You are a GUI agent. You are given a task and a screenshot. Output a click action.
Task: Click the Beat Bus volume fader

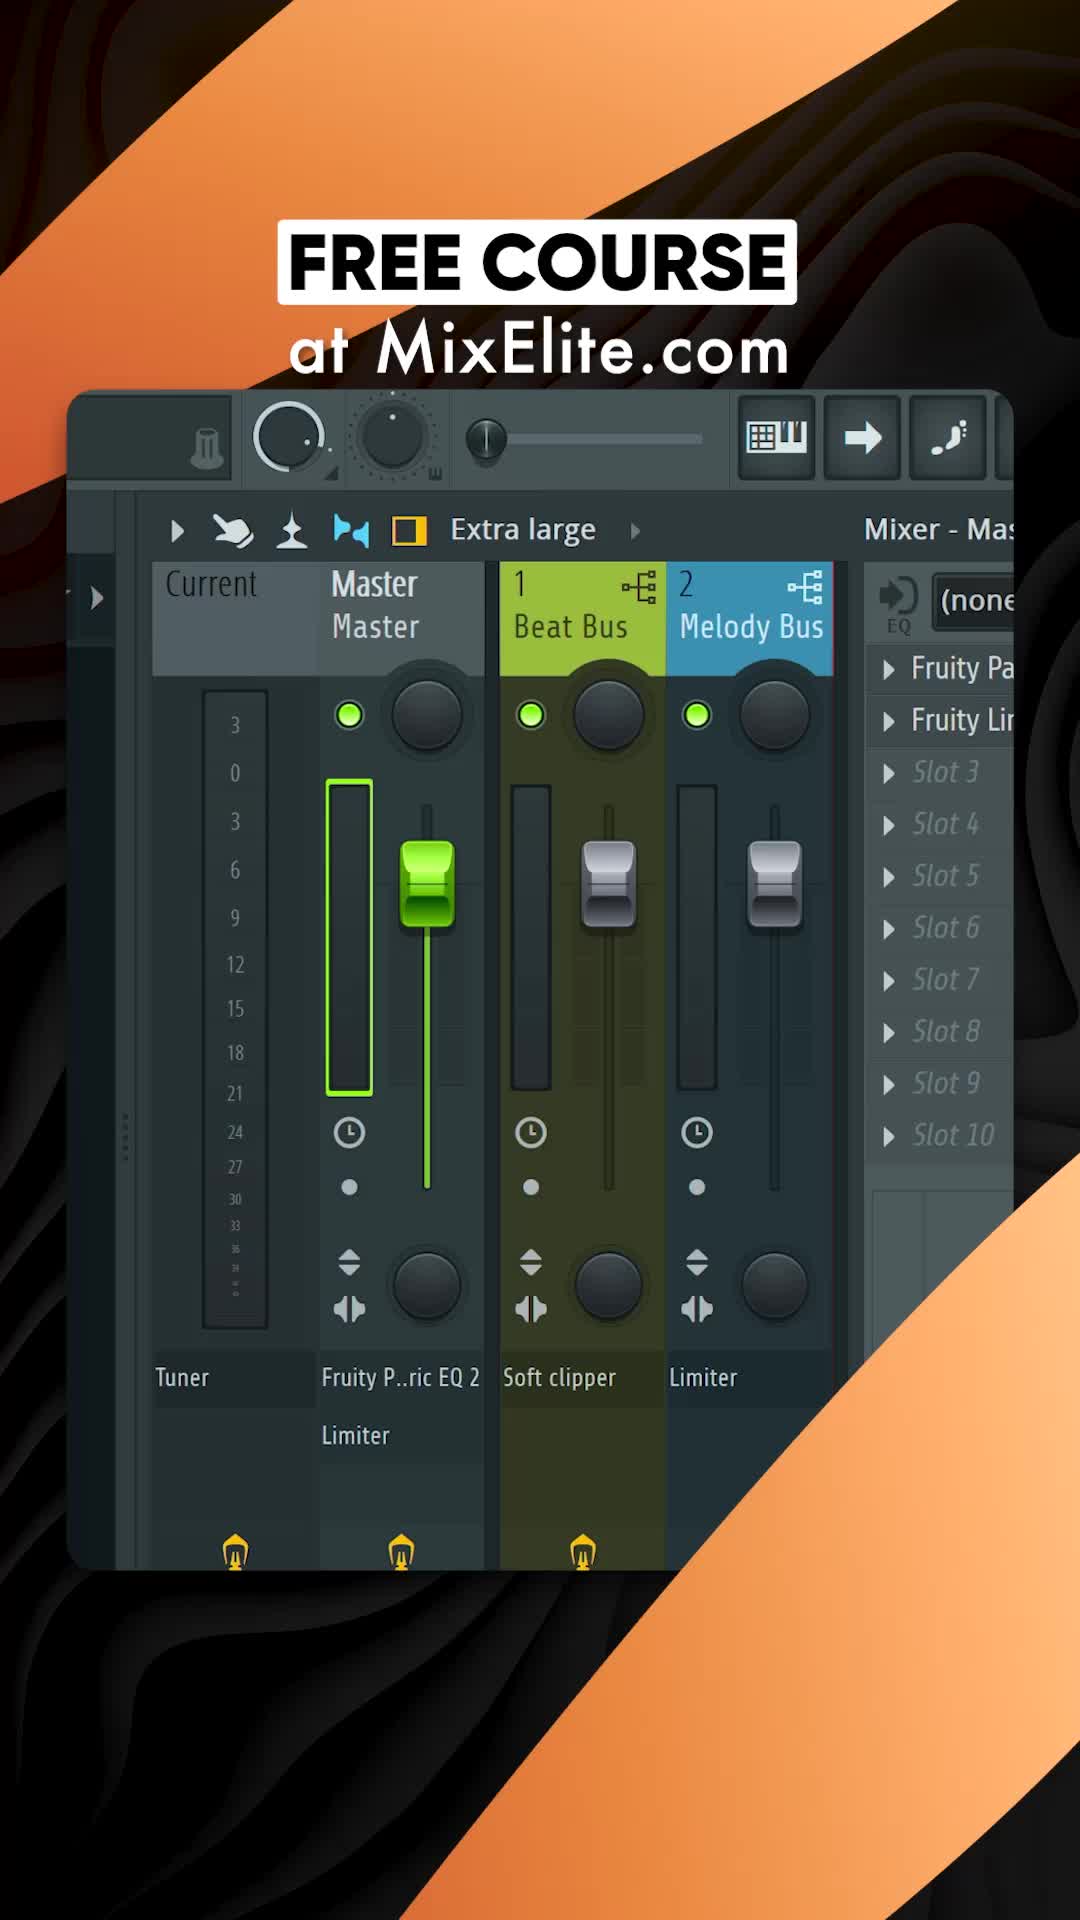coord(608,884)
